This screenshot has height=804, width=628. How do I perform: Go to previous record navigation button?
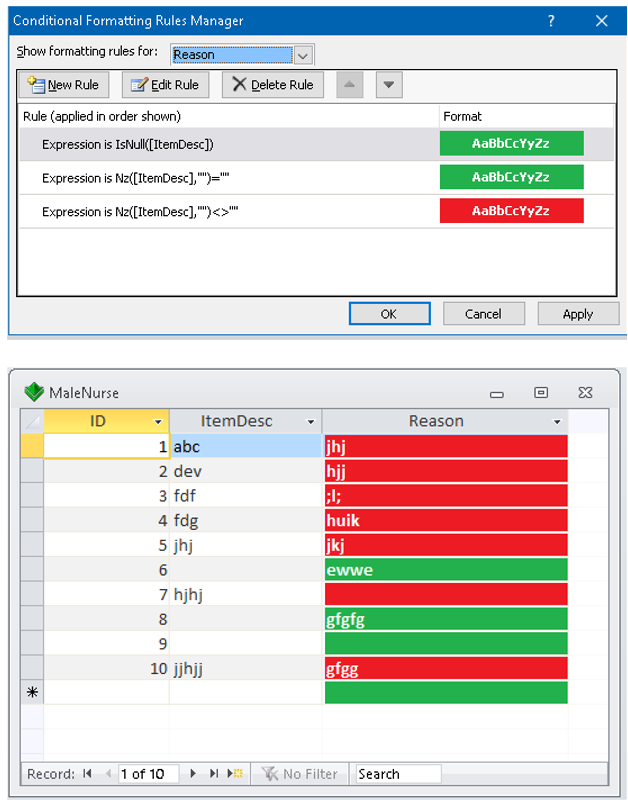(x=108, y=773)
